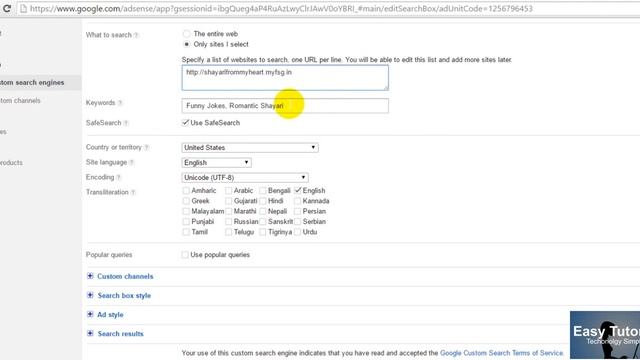Select Only sites I select radio option
The height and width of the screenshot is (360, 640).
click(187, 44)
